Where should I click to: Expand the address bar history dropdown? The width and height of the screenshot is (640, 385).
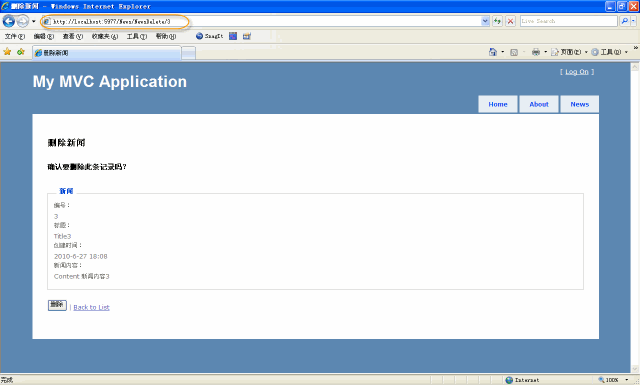[x=485, y=21]
